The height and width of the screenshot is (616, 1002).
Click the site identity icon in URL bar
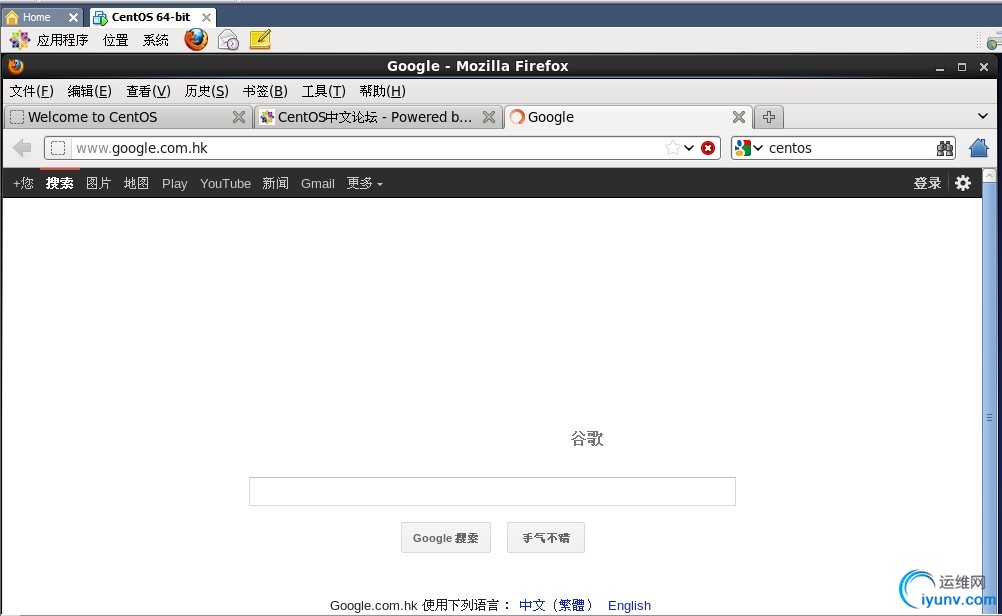(x=58, y=148)
